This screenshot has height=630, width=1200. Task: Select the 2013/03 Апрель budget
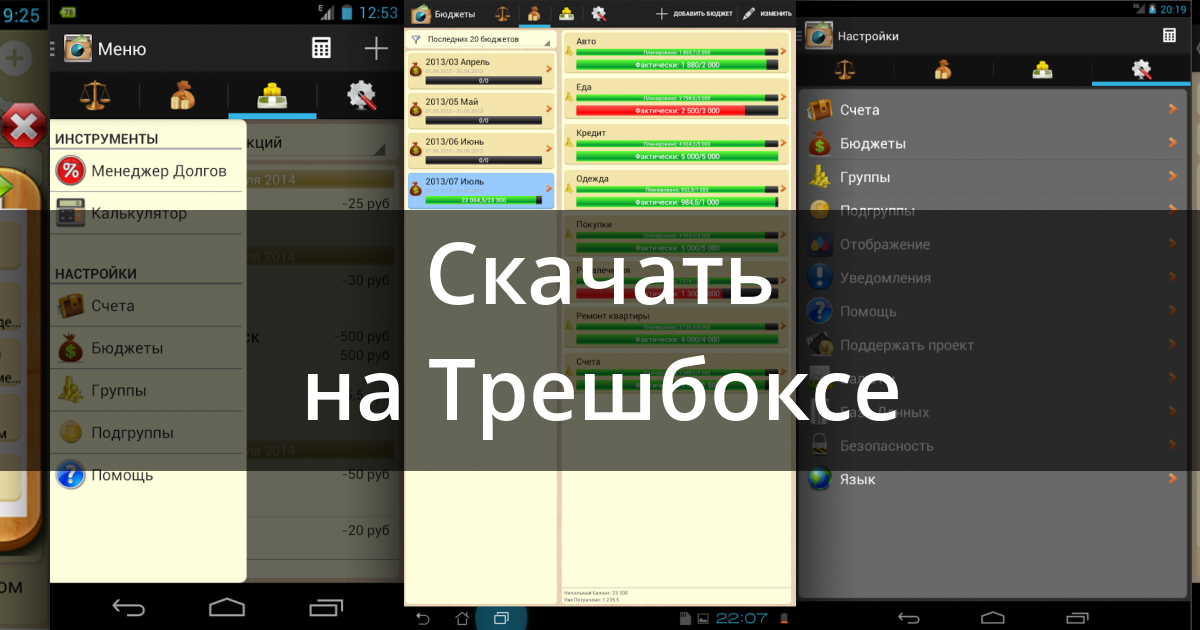pyautogui.click(x=481, y=69)
